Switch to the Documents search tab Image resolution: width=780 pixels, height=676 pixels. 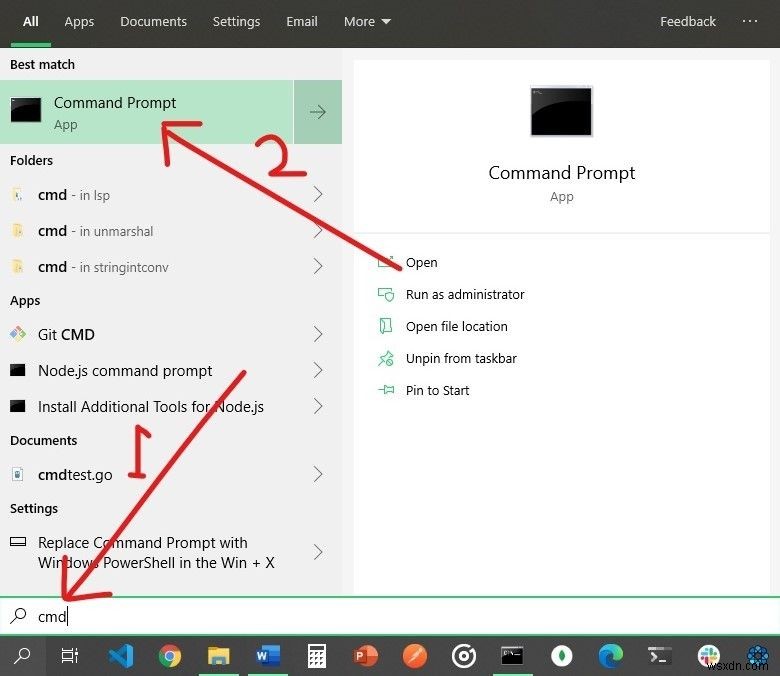153,21
